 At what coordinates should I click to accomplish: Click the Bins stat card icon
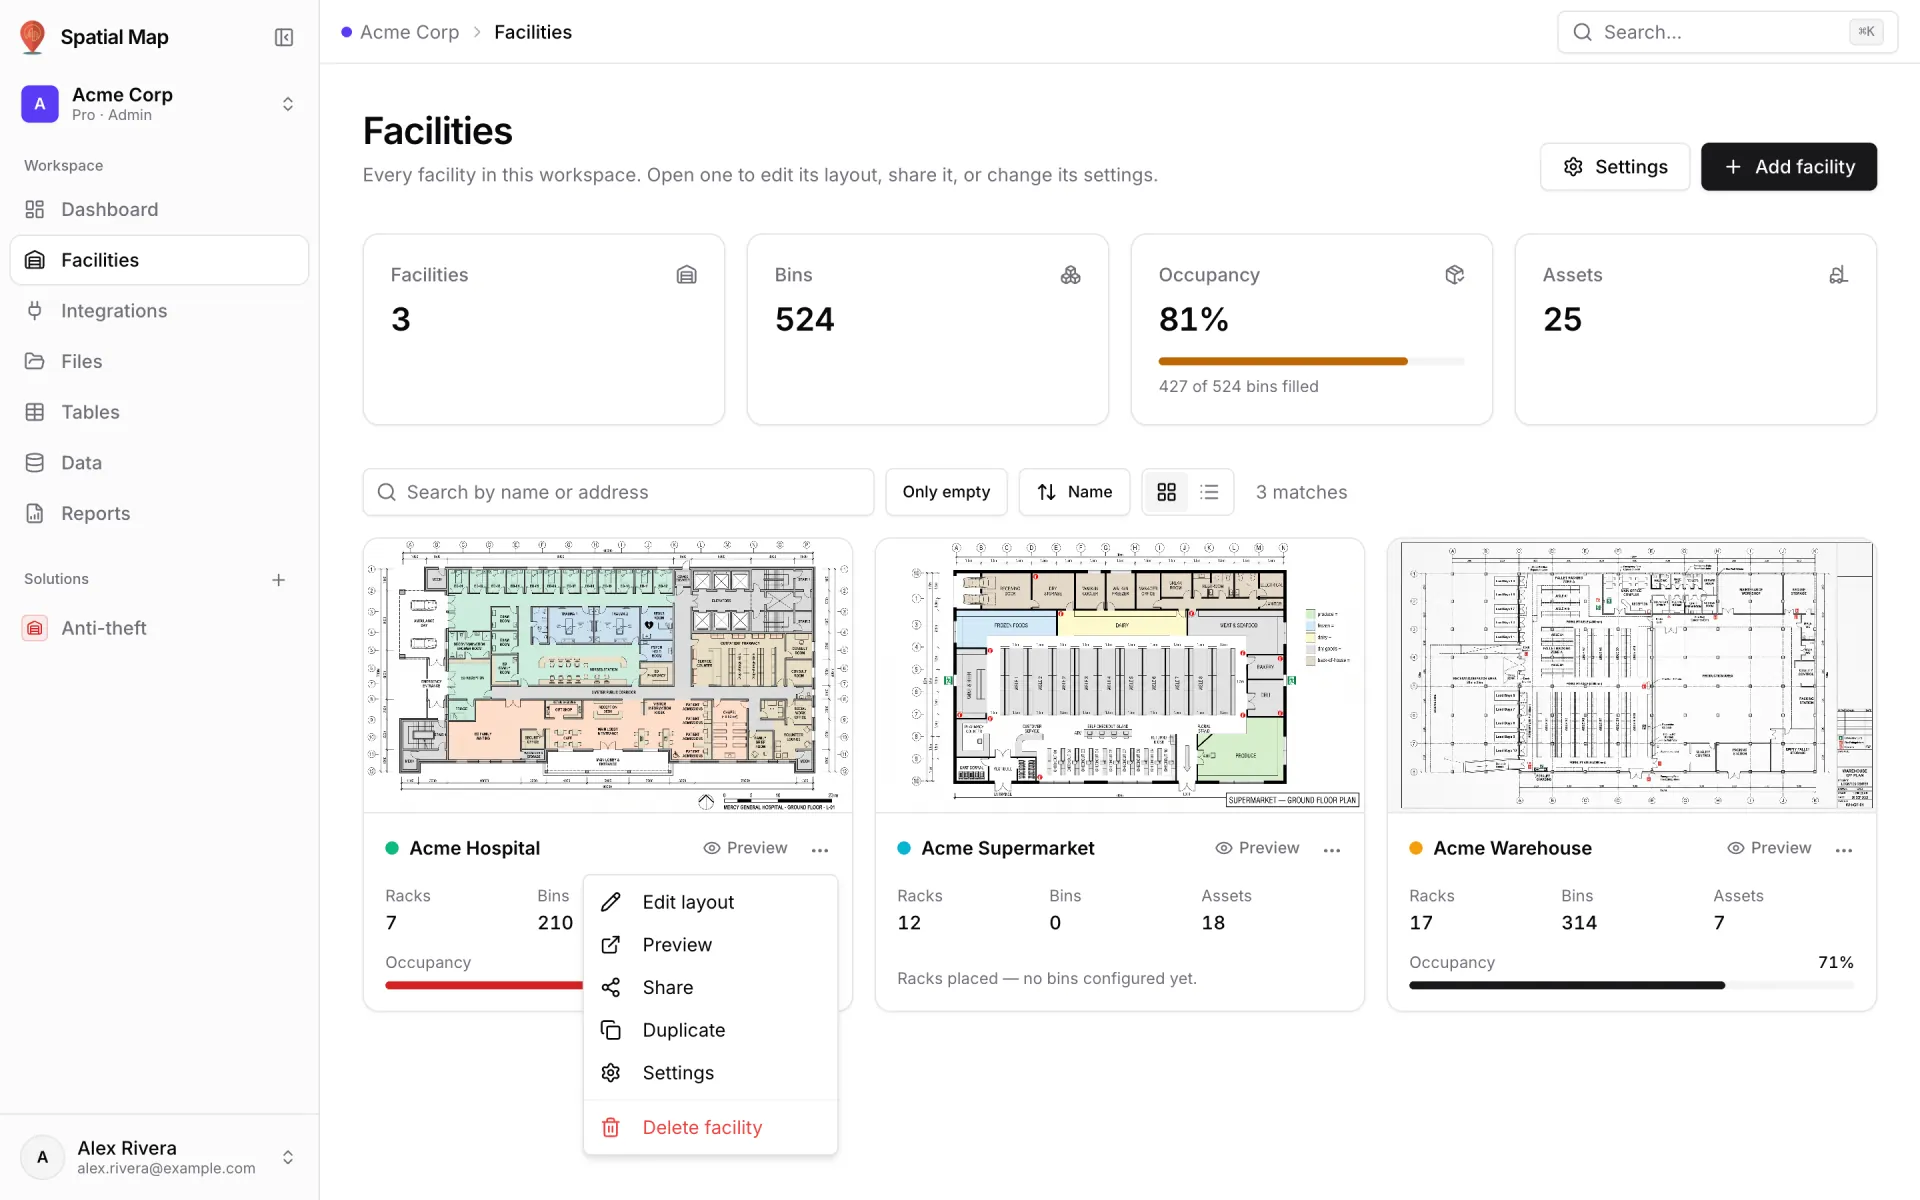coord(1070,275)
